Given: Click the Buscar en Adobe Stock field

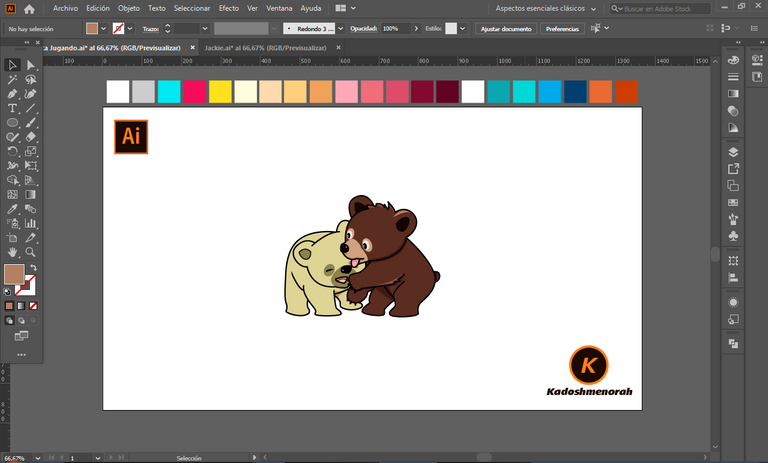Looking at the screenshot, I should pos(660,8).
